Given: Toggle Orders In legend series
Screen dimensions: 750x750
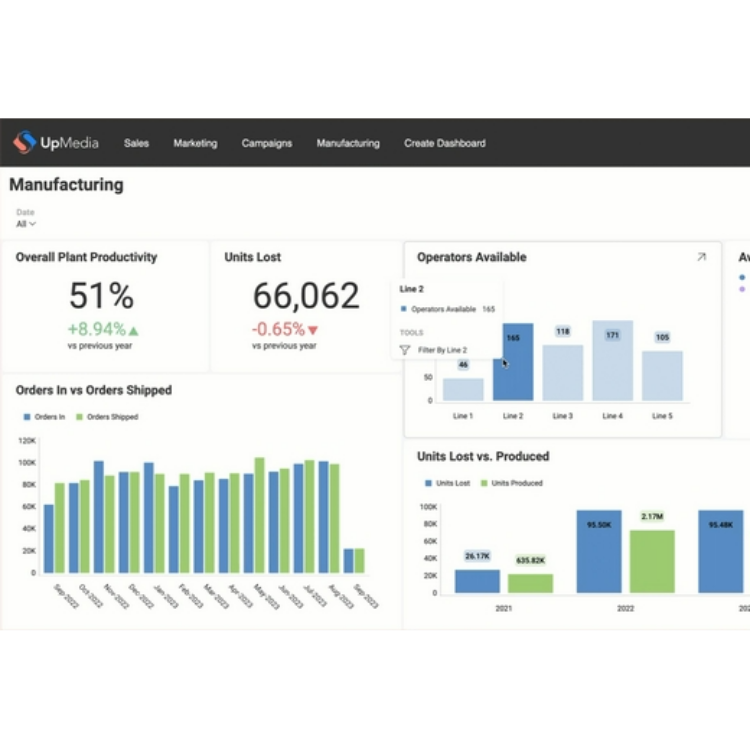Looking at the screenshot, I should (x=43, y=417).
